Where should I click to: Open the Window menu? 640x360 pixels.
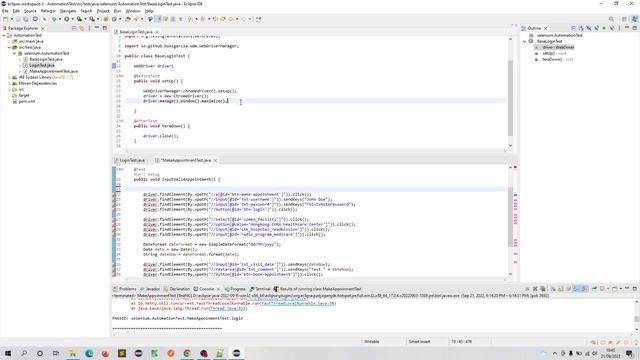pyautogui.click(x=133, y=11)
